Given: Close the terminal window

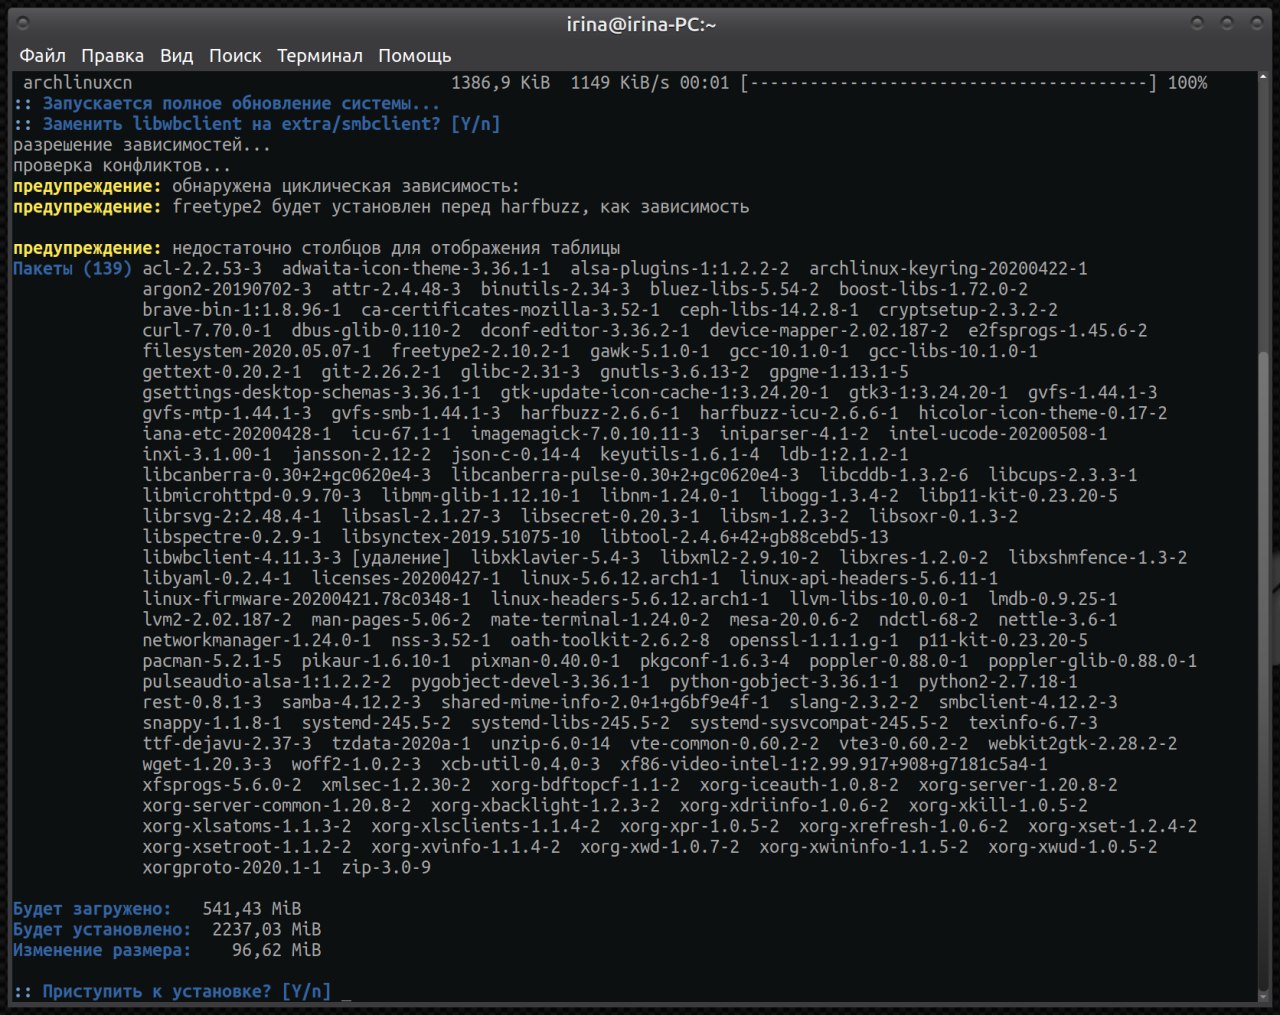Looking at the screenshot, I should [x=1255, y=23].
